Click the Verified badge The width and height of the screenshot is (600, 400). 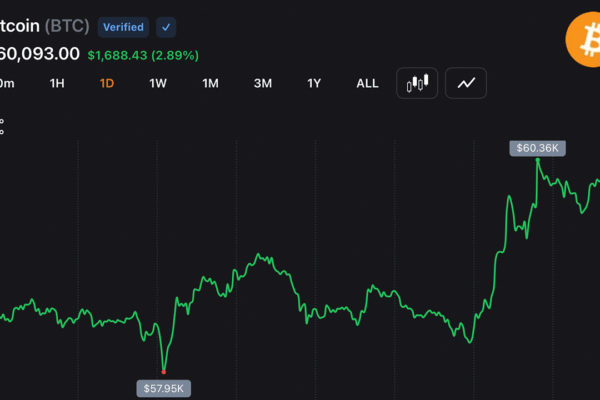point(123,27)
